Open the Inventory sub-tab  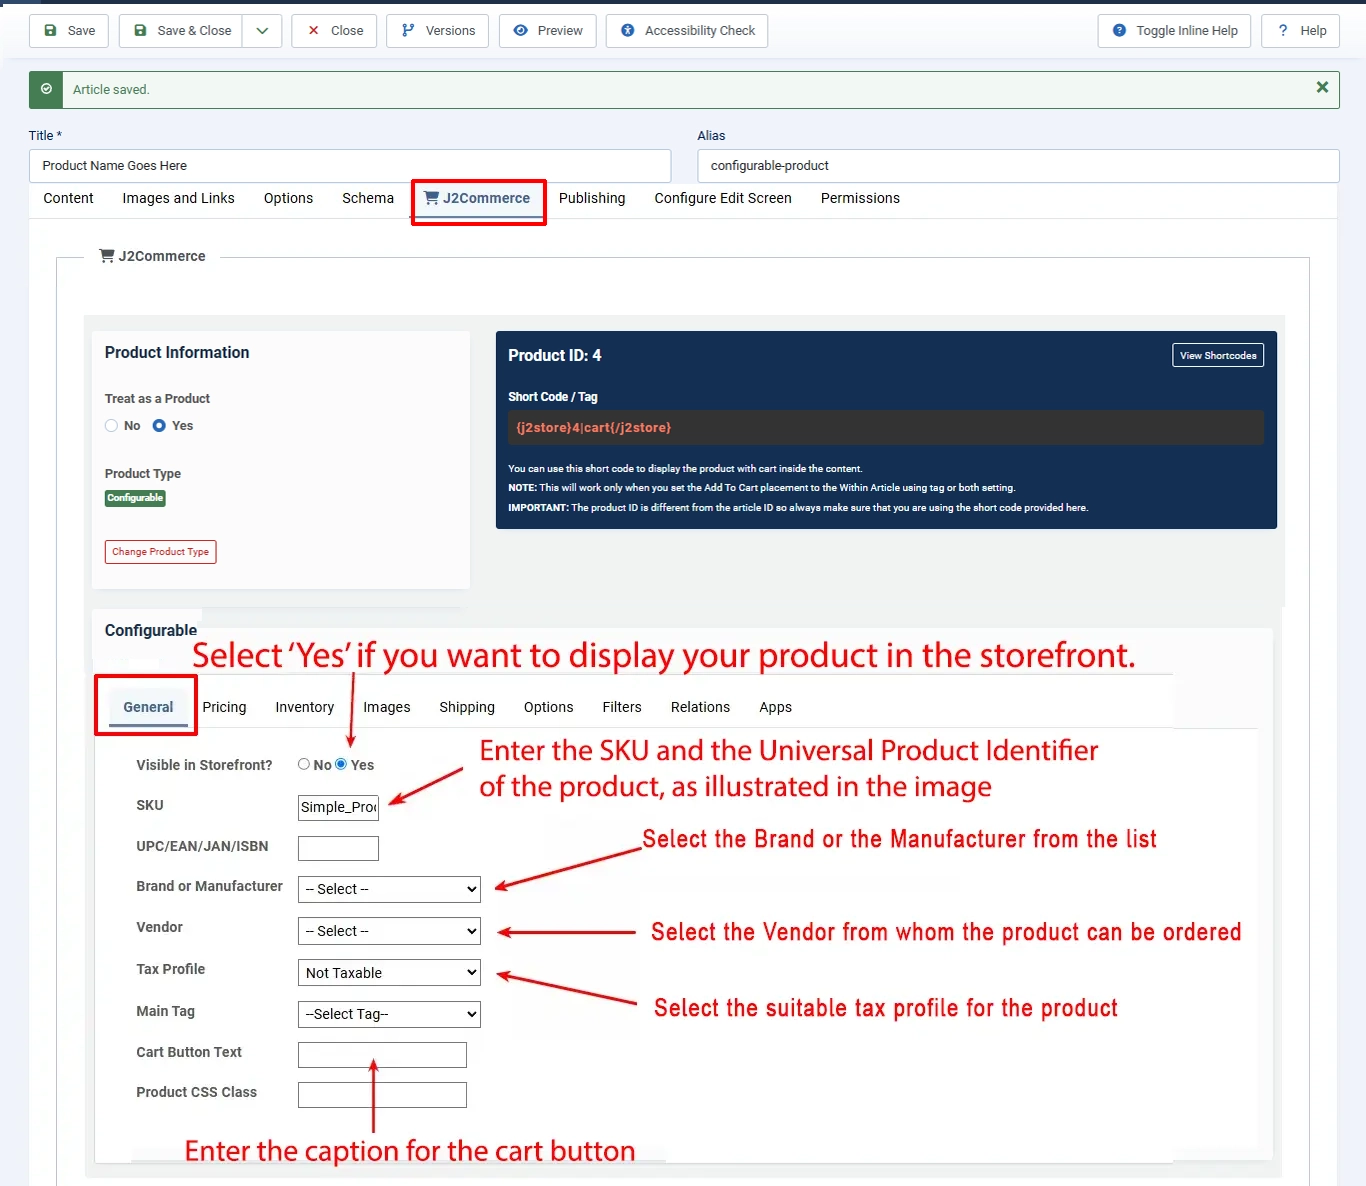point(305,707)
